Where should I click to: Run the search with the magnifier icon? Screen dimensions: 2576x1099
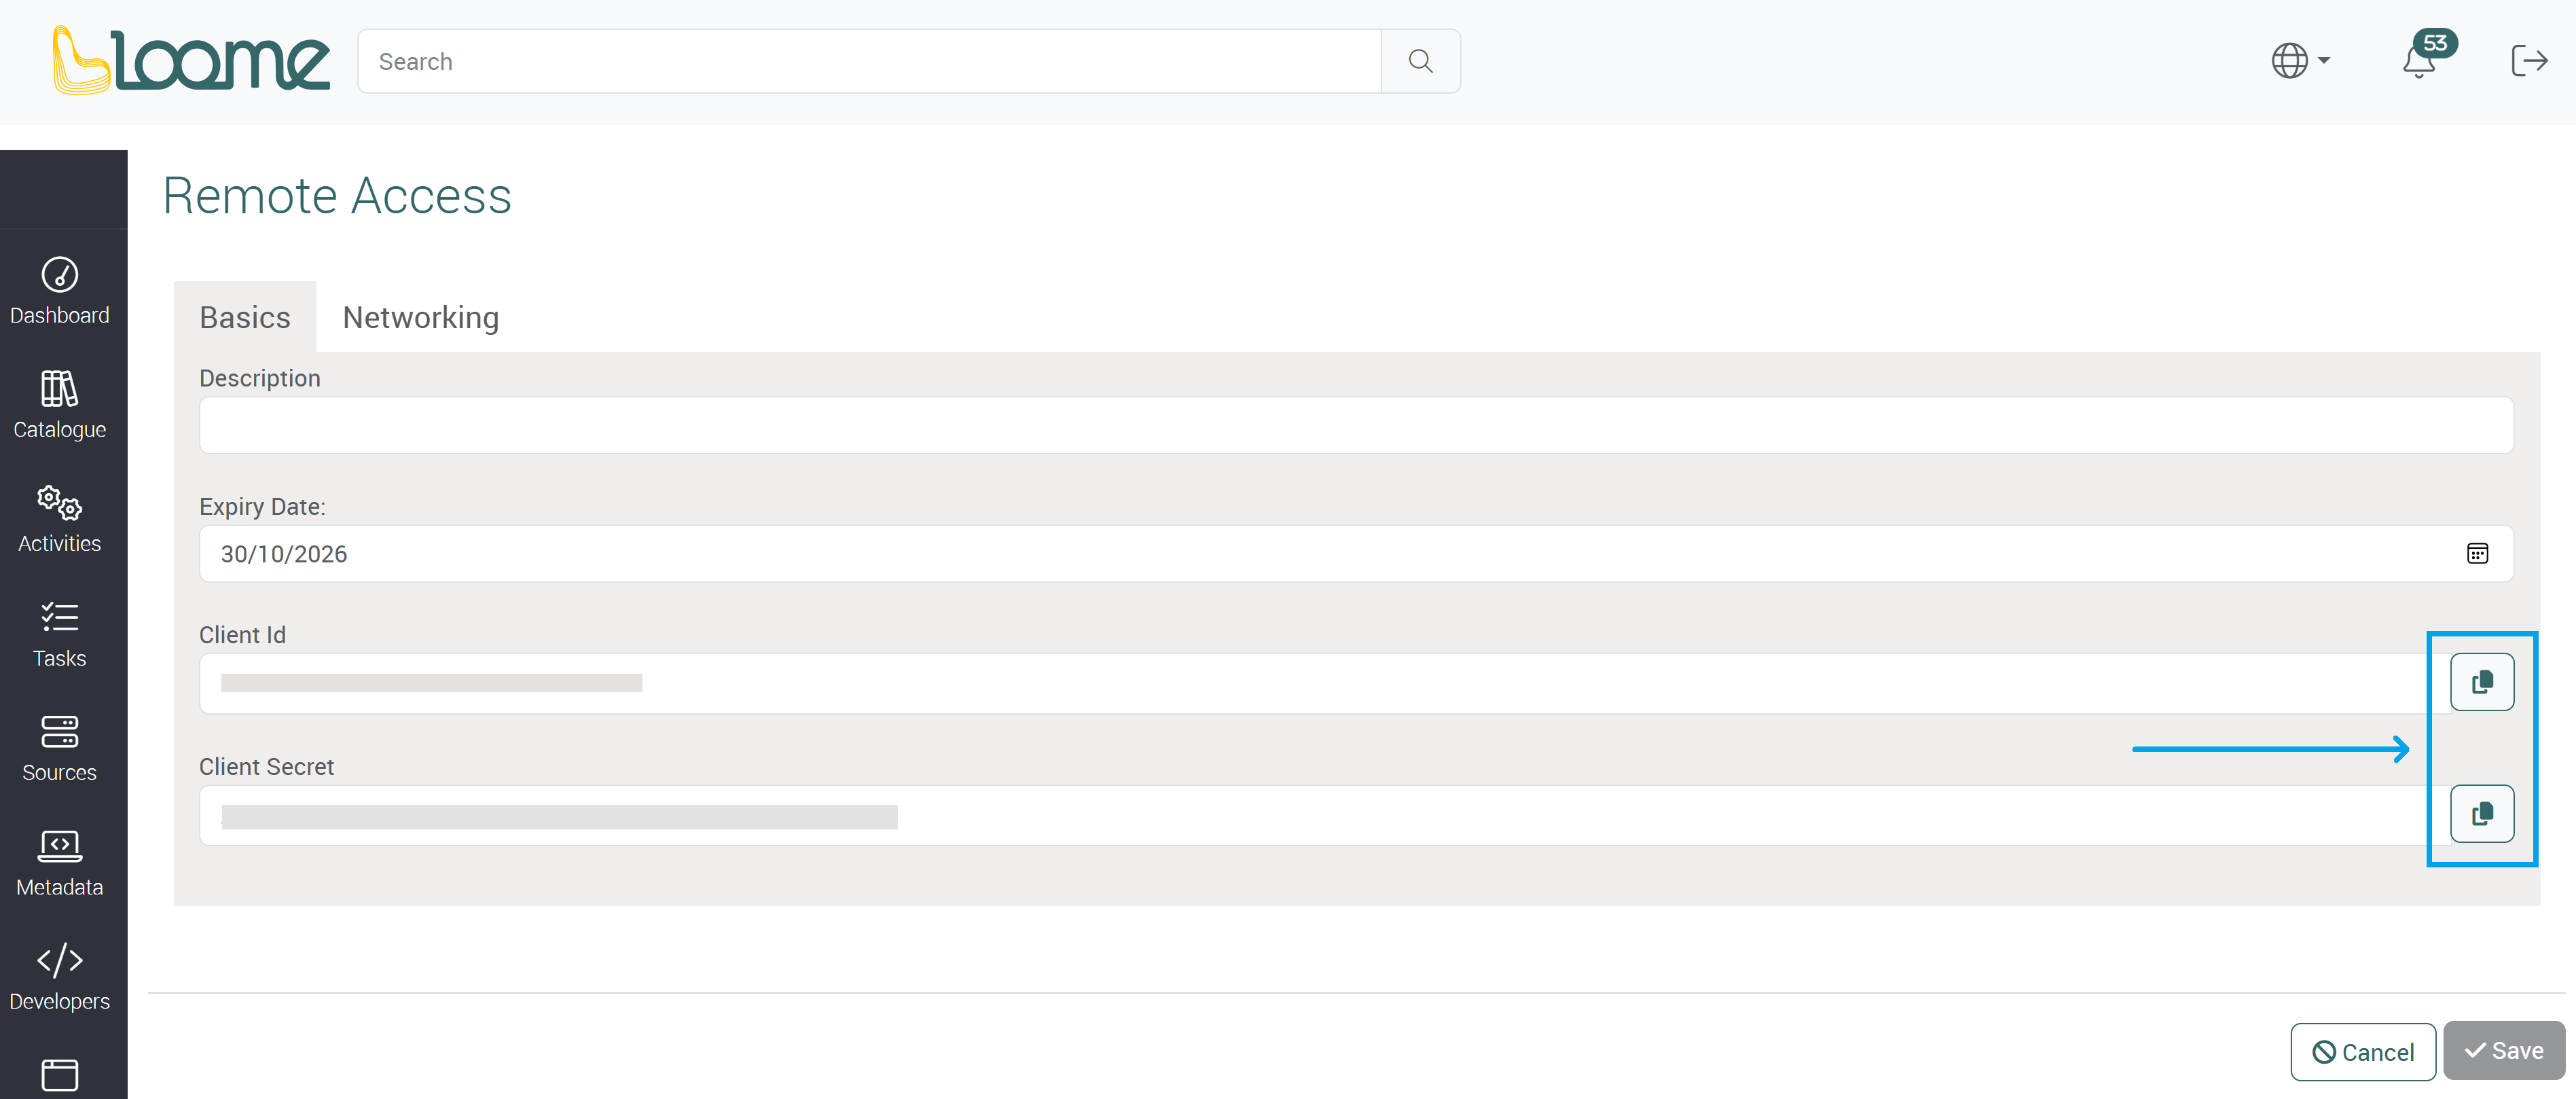[x=1420, y=61]
